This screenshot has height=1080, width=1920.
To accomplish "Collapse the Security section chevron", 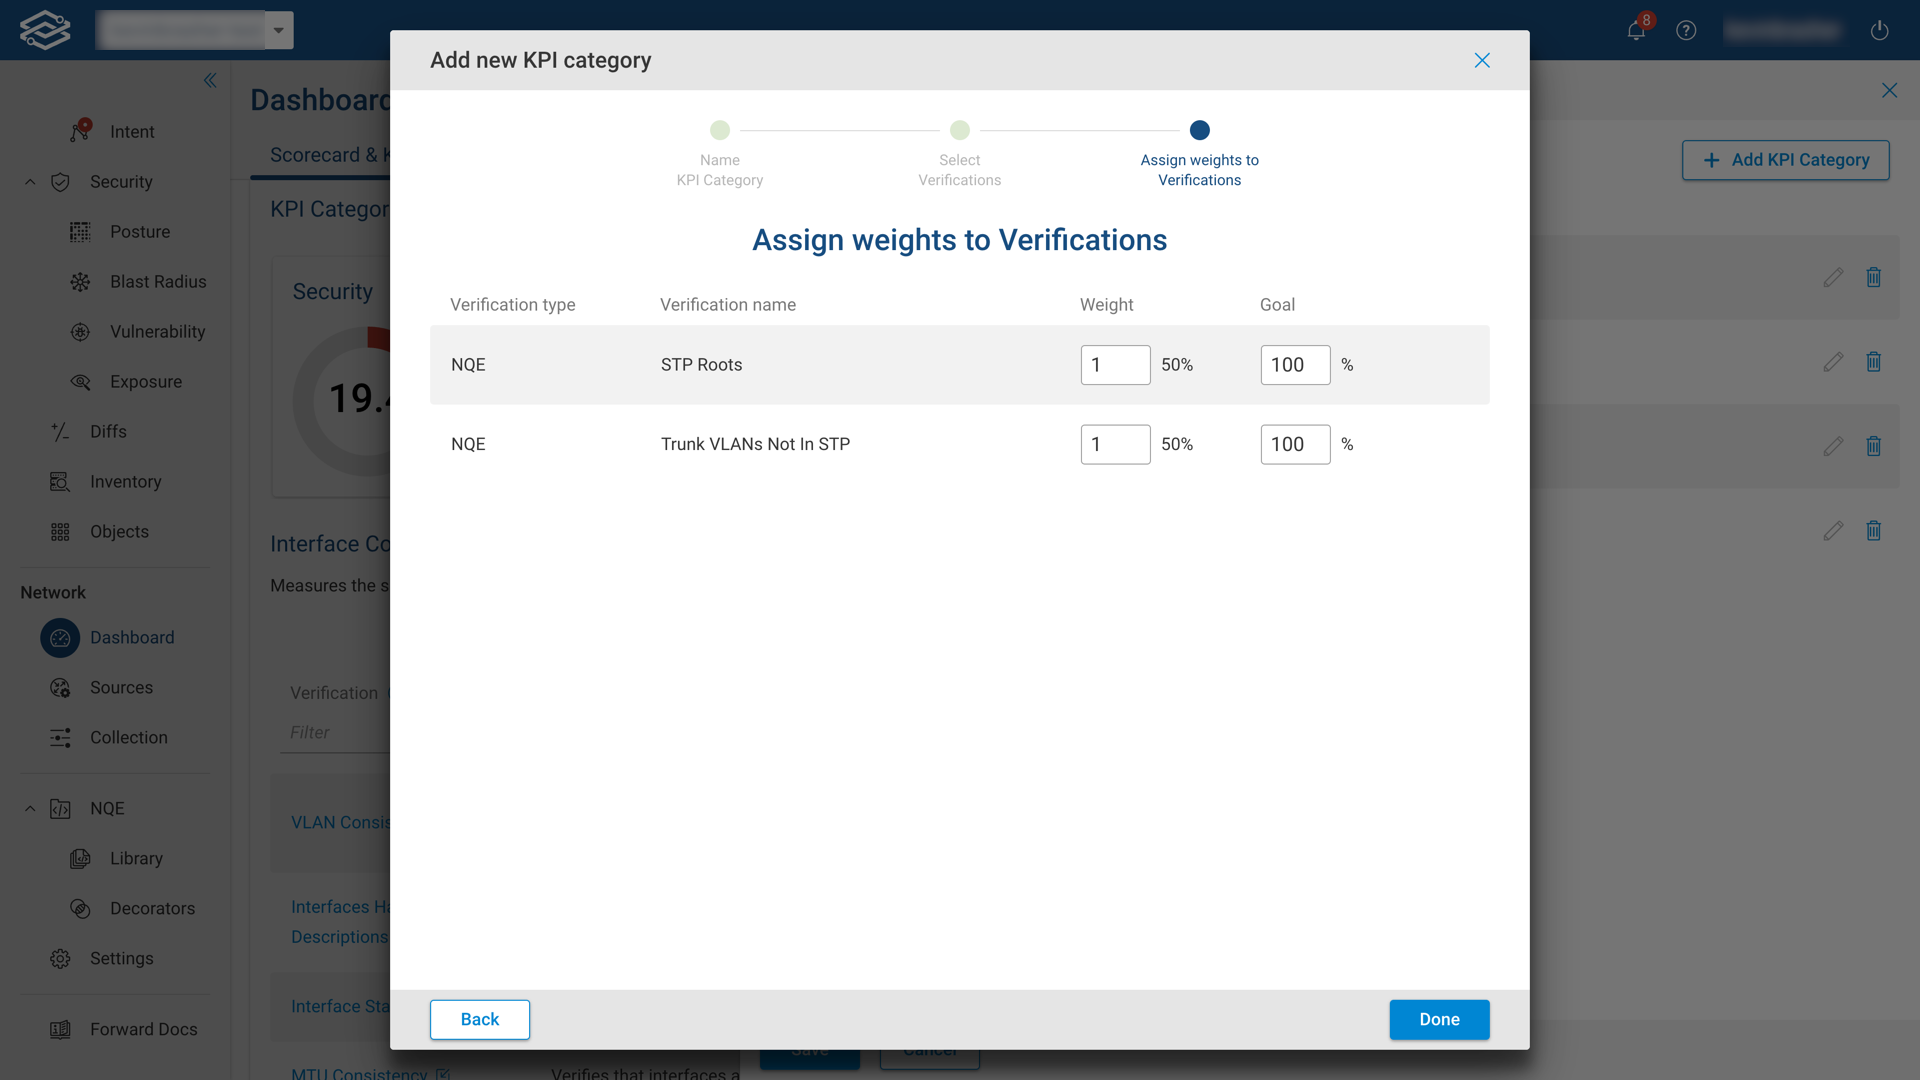I will (29, 181).
